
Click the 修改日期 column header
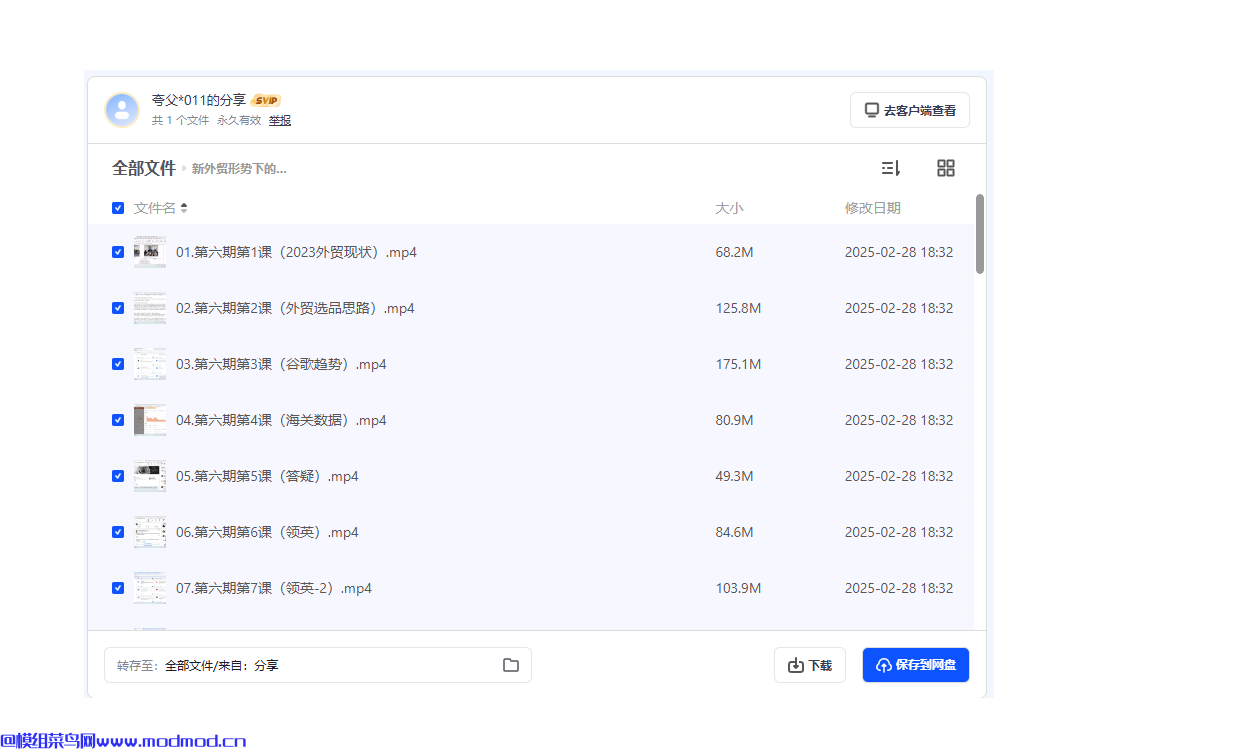click(x=873, y=208)
